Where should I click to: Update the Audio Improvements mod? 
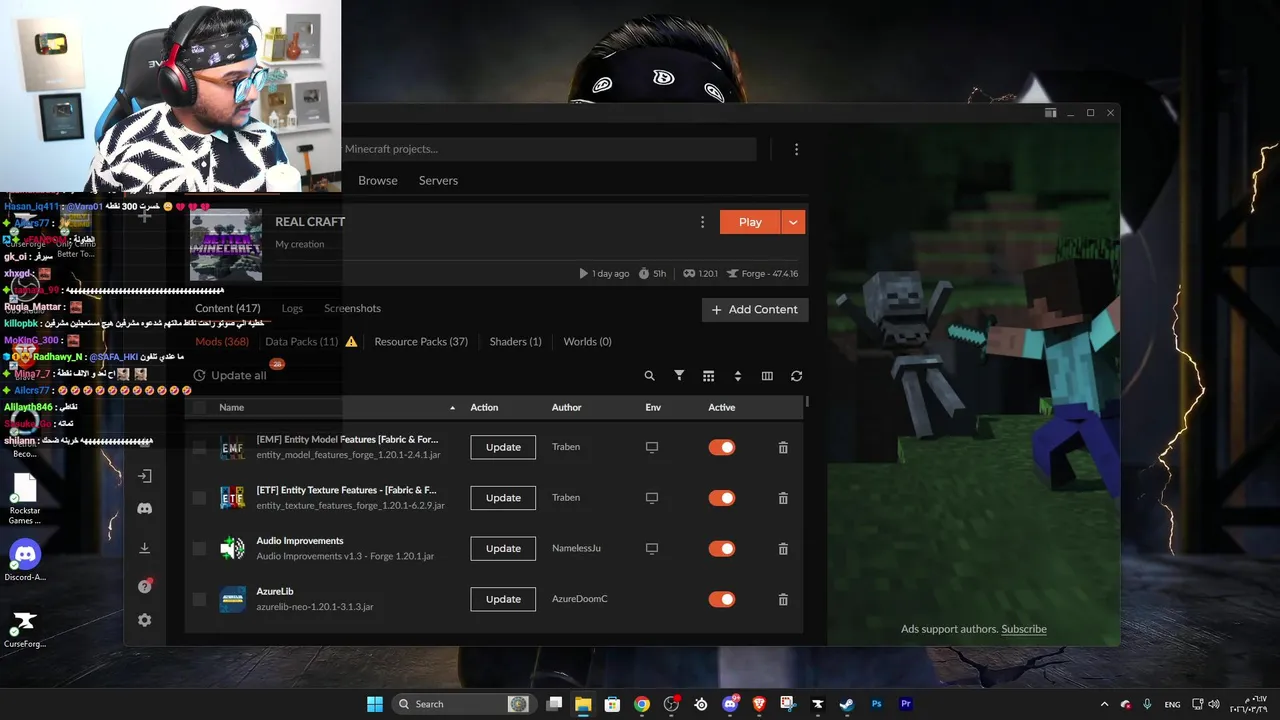503,548
